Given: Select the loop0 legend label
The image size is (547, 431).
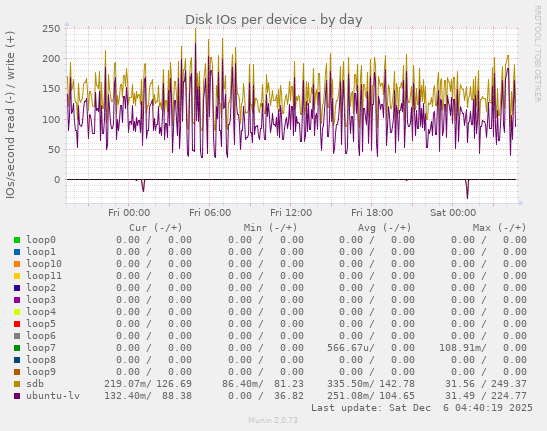Looking at the screenshot, I should [x=41, y=240].
